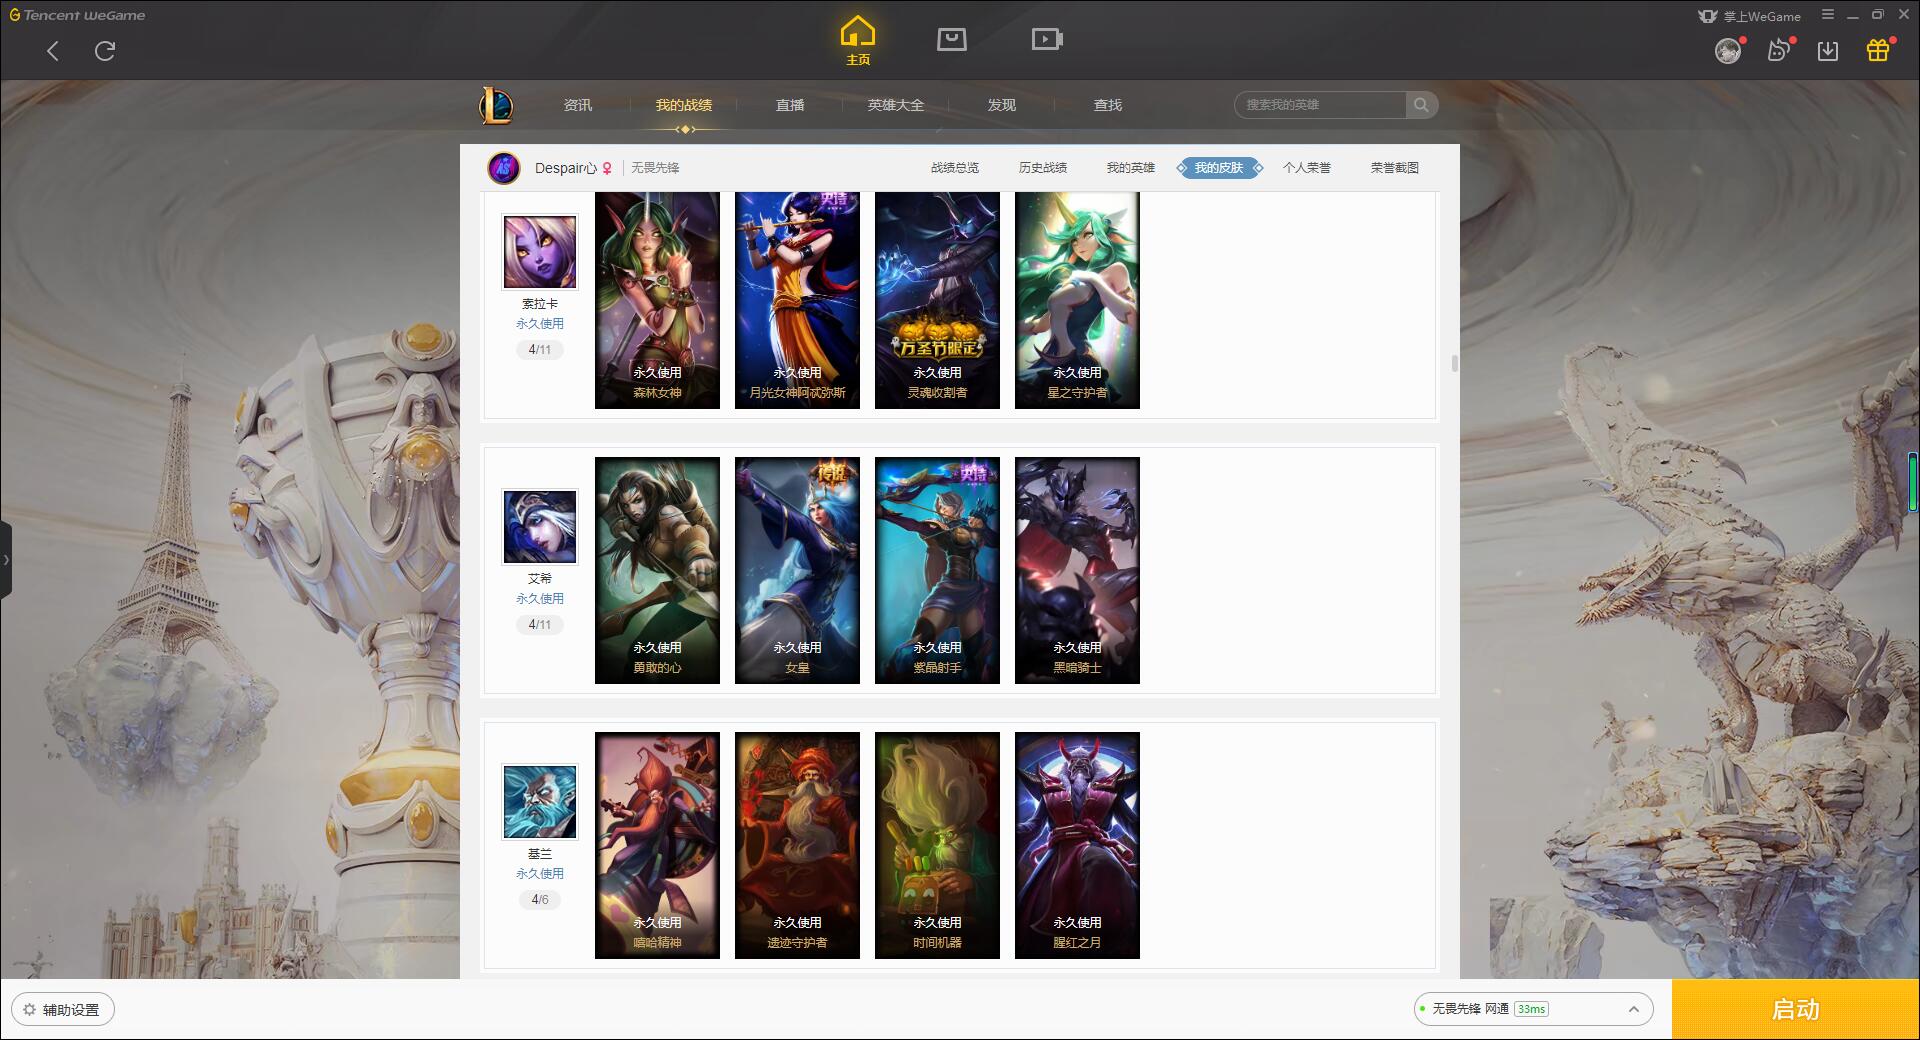Click the search magnifier button

coord(1421,105)
